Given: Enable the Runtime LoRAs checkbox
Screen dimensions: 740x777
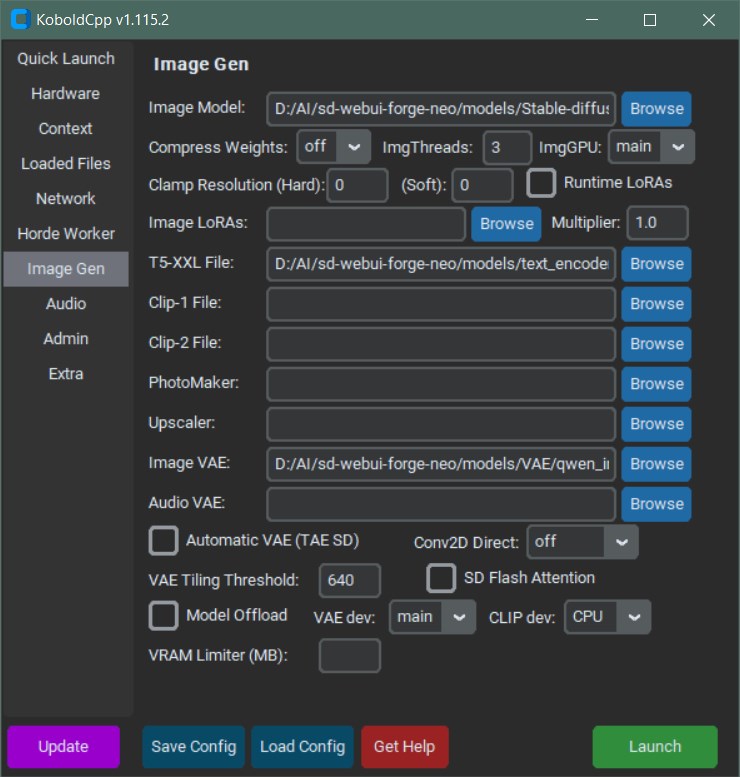Looking at the screenshot, I should pos(541,183).
